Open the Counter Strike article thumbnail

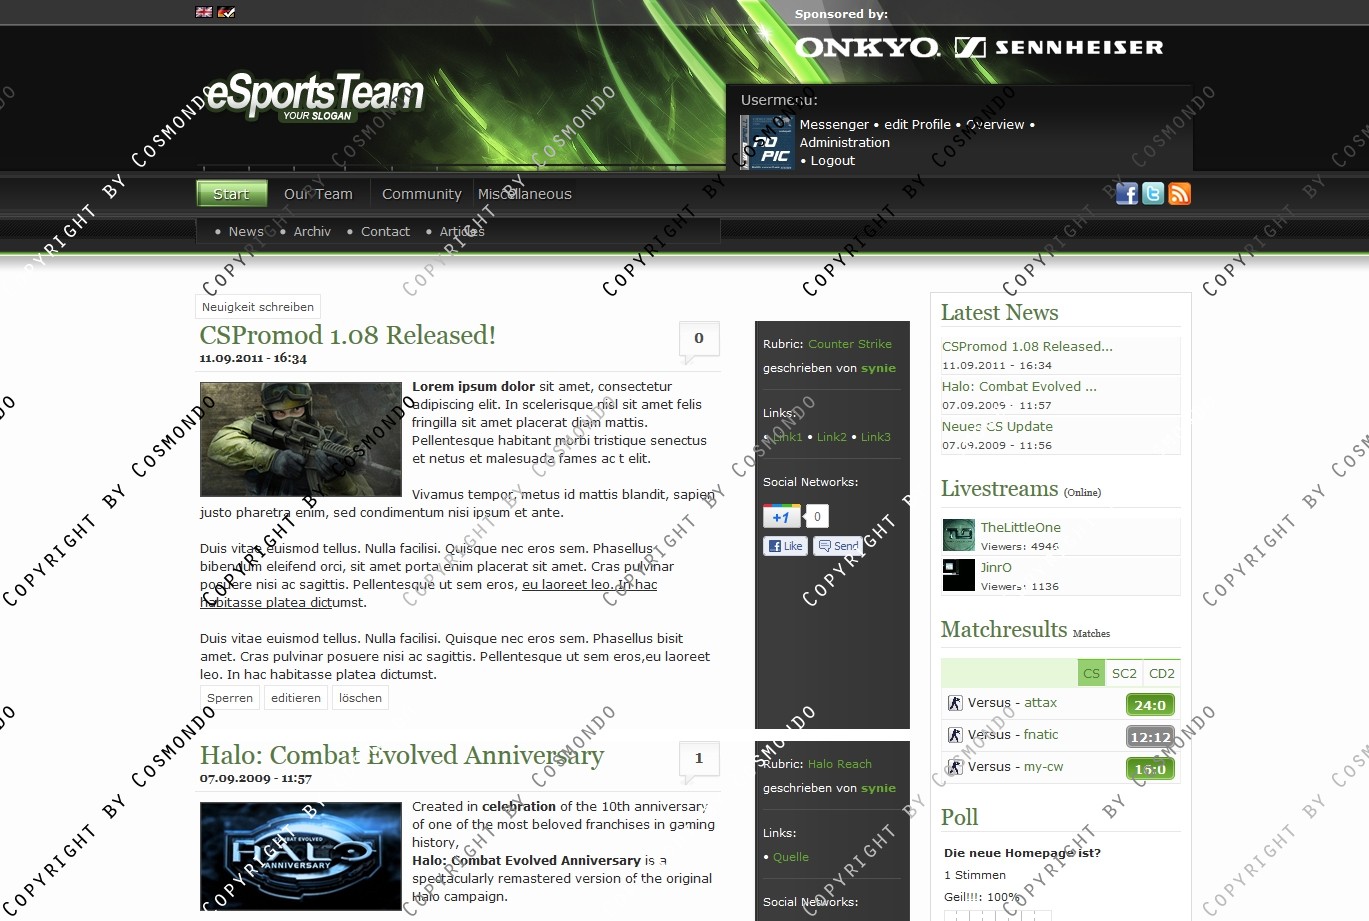click(300, 439)
